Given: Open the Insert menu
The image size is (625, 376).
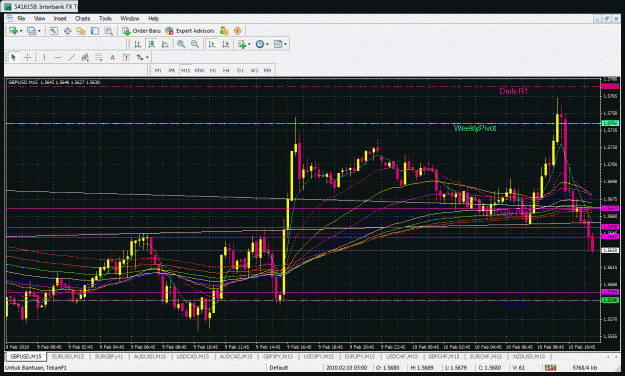Looking at the screenshot, I should tap(60, 18).
